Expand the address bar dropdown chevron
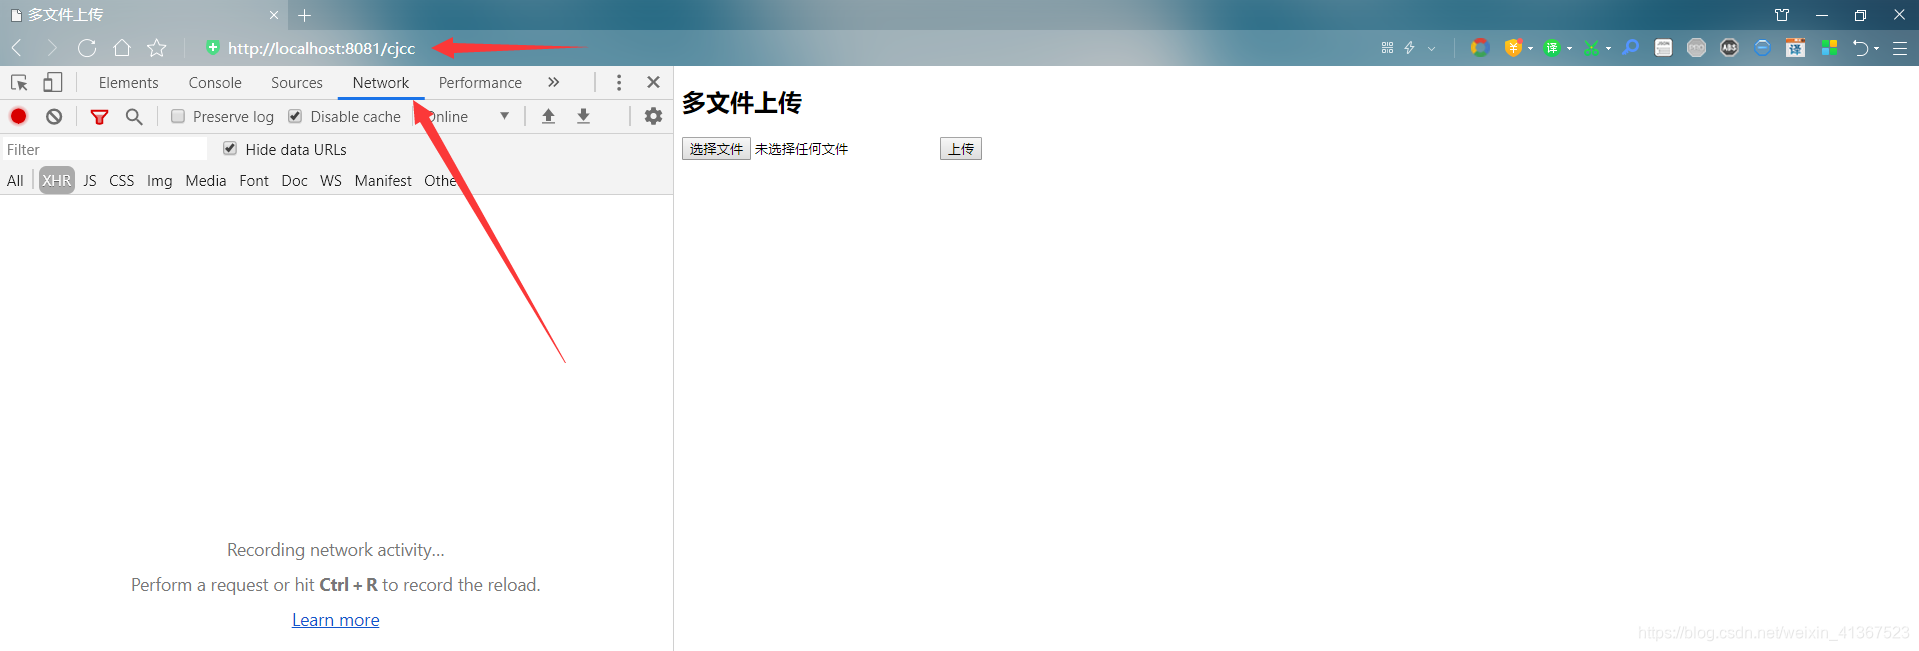 1432,48
